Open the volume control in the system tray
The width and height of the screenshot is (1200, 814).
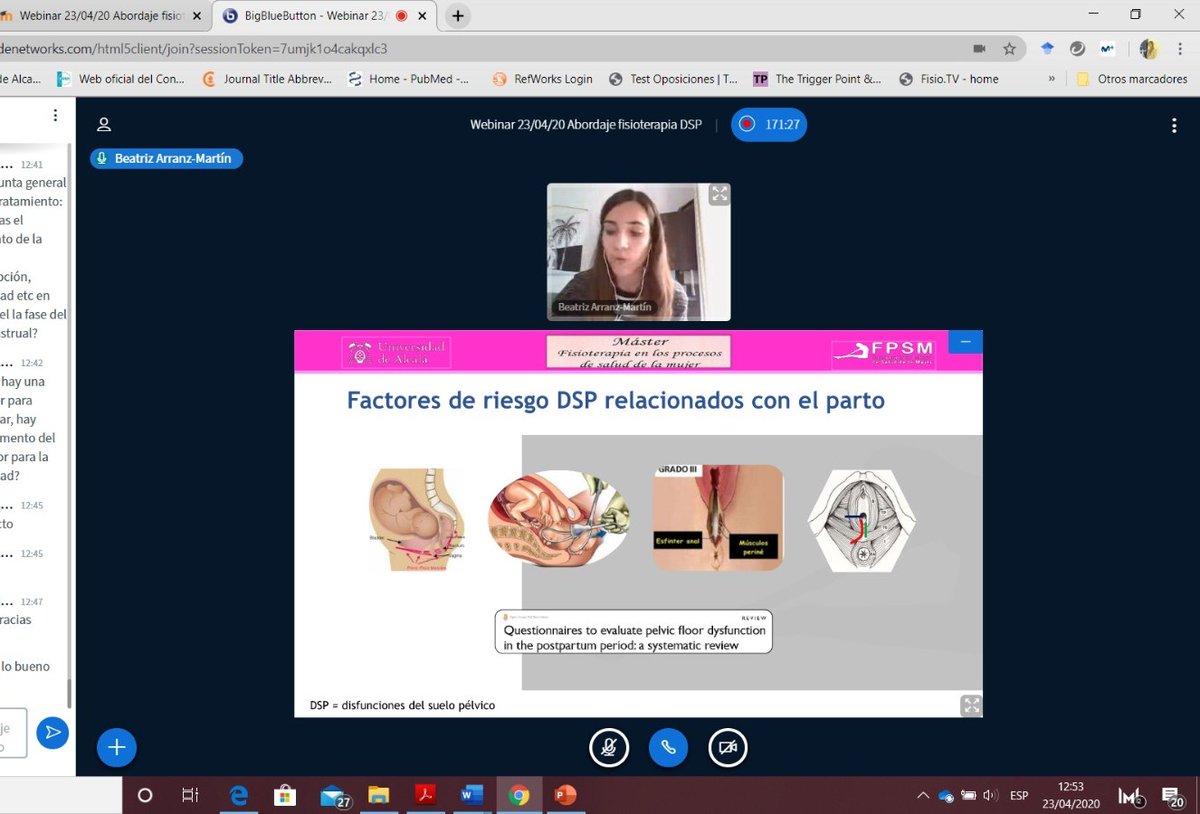coord(990,794)
